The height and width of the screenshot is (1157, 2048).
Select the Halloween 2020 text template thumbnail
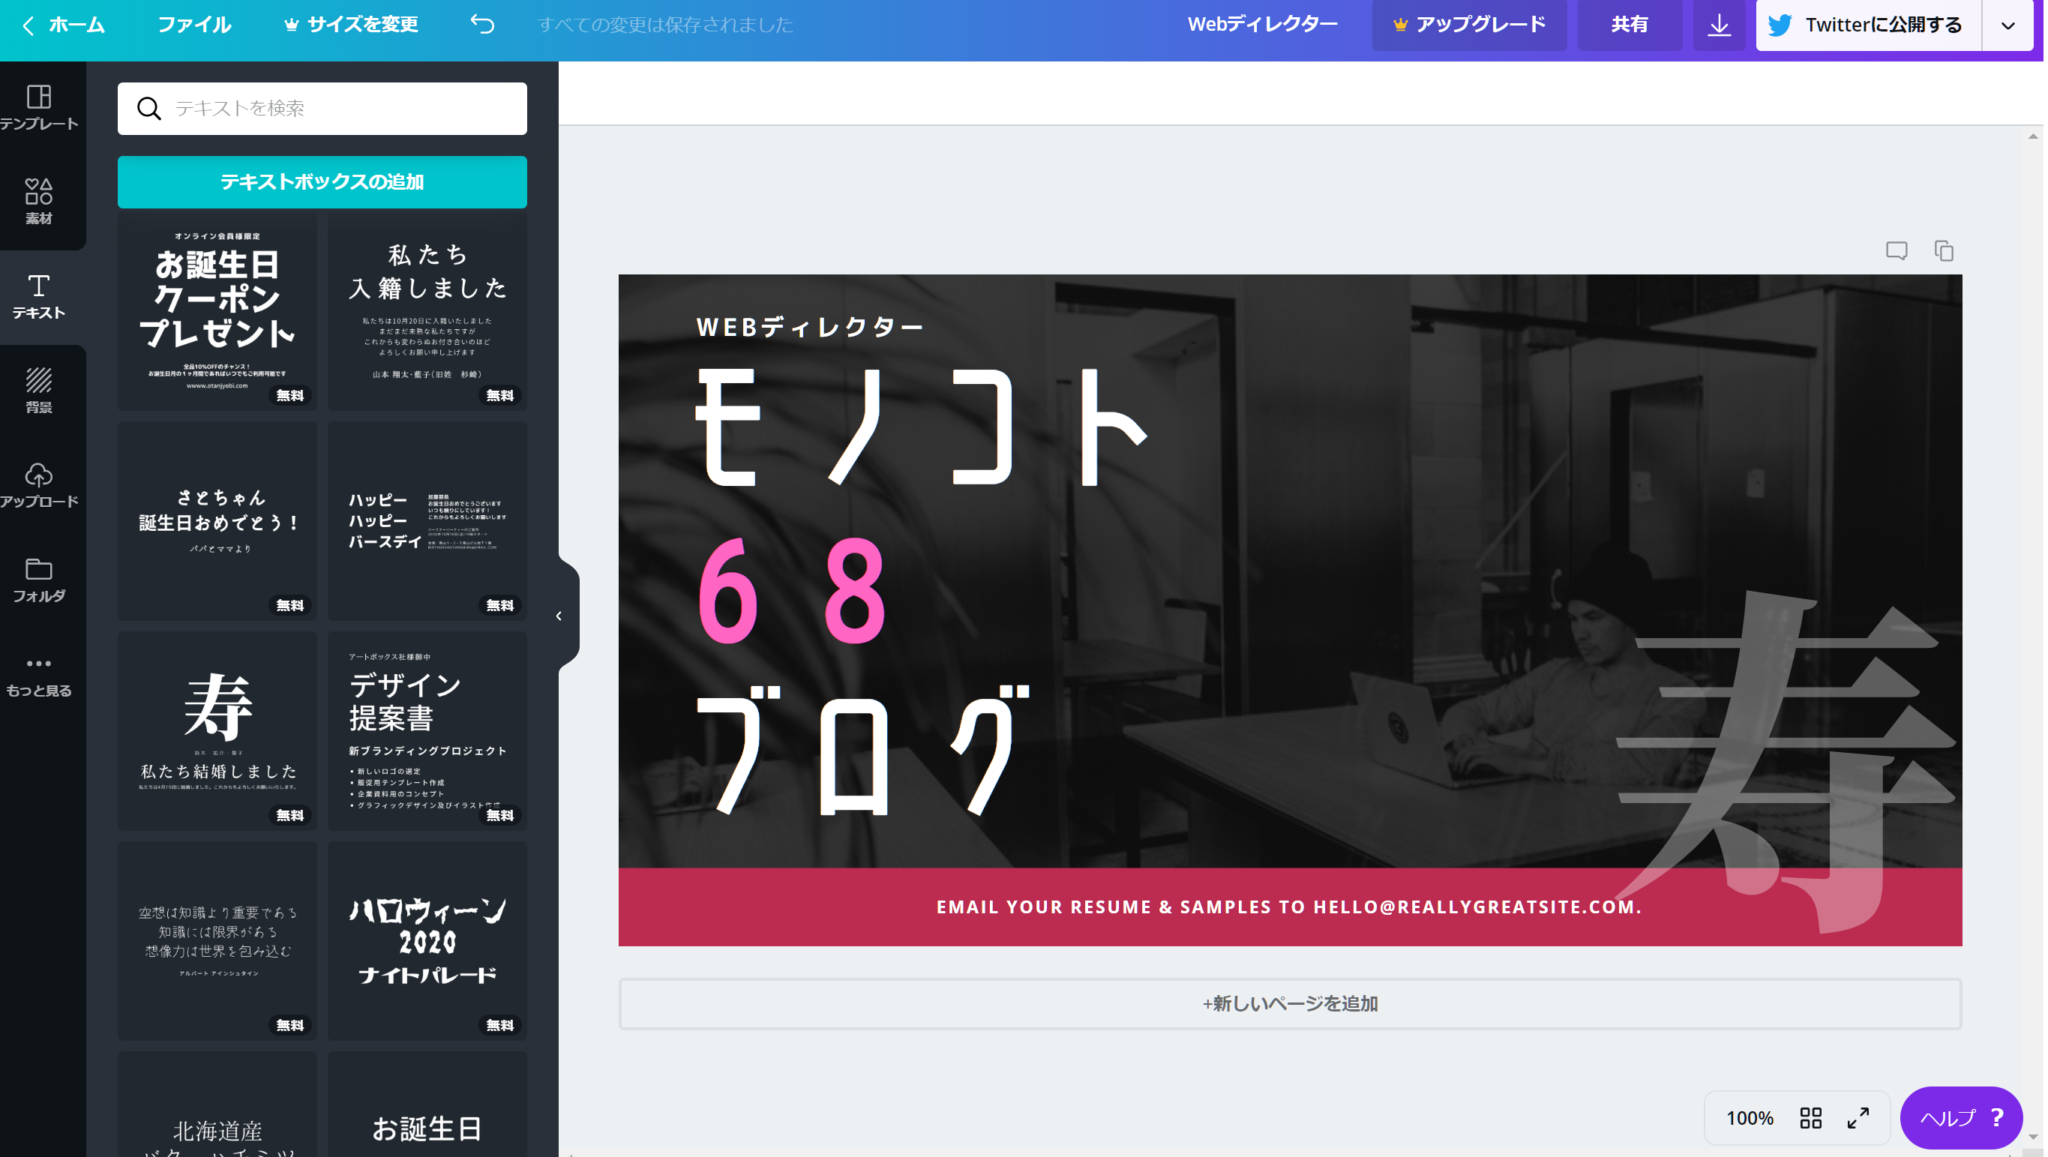click(x=427, y=940)
